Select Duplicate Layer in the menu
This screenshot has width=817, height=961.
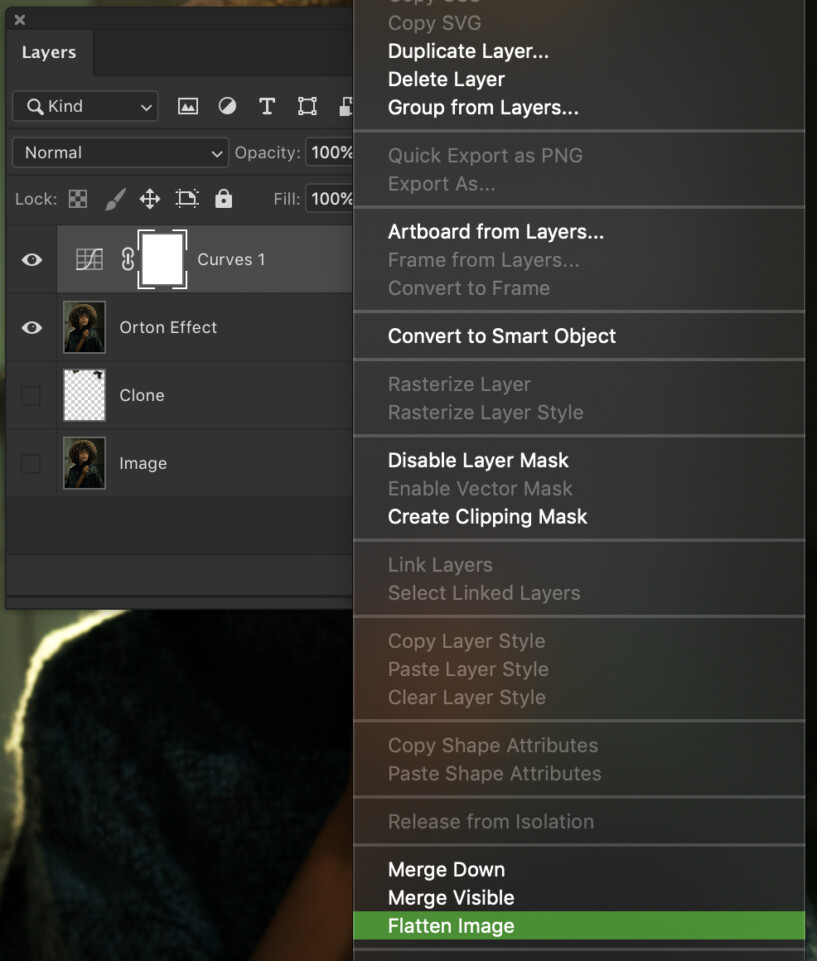click(468, 51)
